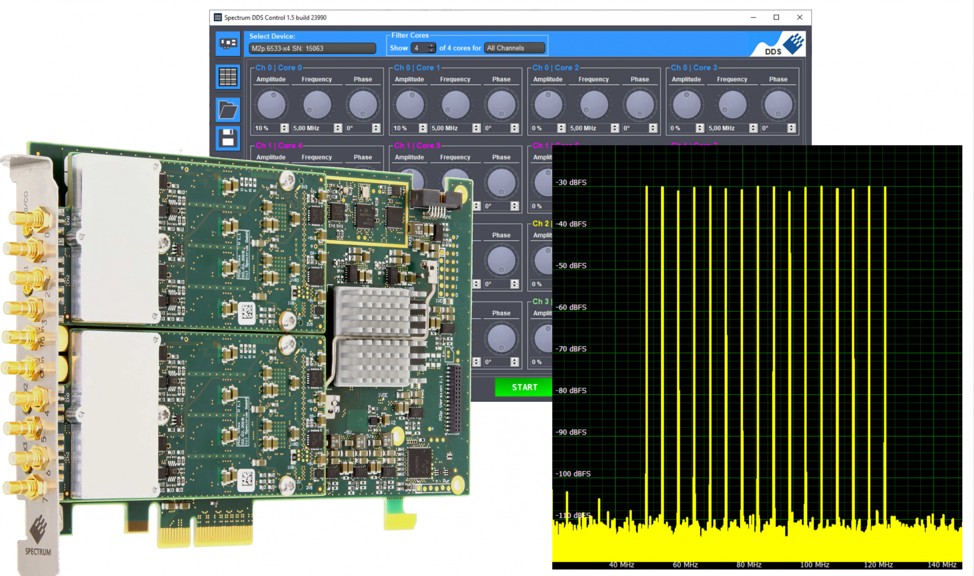The image size is (974, 576).
Task: Turn the Ch 0 Core 2 Amplitude knob
Action: (x=548, y=104)
